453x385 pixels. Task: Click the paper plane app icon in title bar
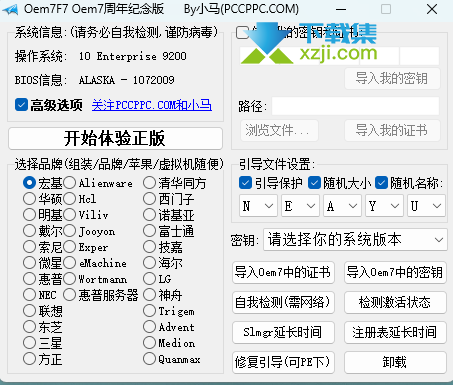11,9
